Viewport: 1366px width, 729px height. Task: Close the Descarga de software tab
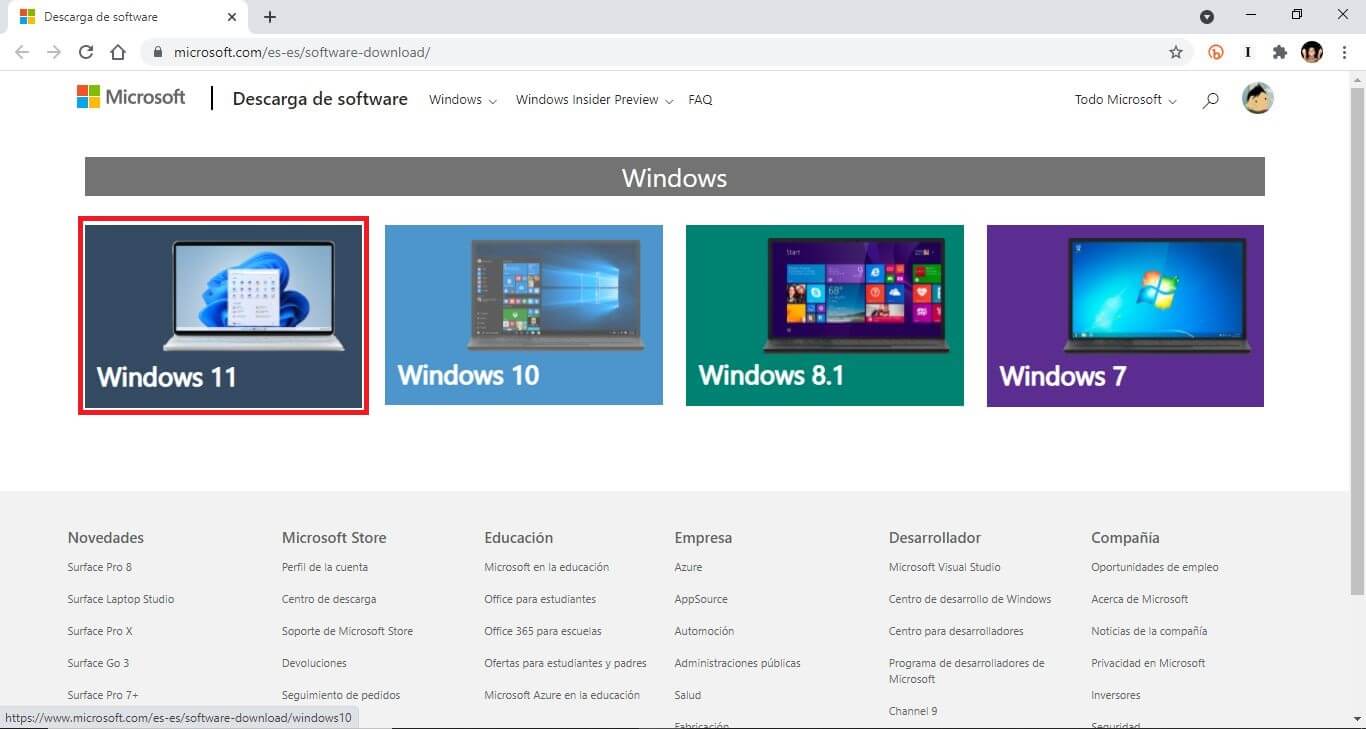[232, 17]
